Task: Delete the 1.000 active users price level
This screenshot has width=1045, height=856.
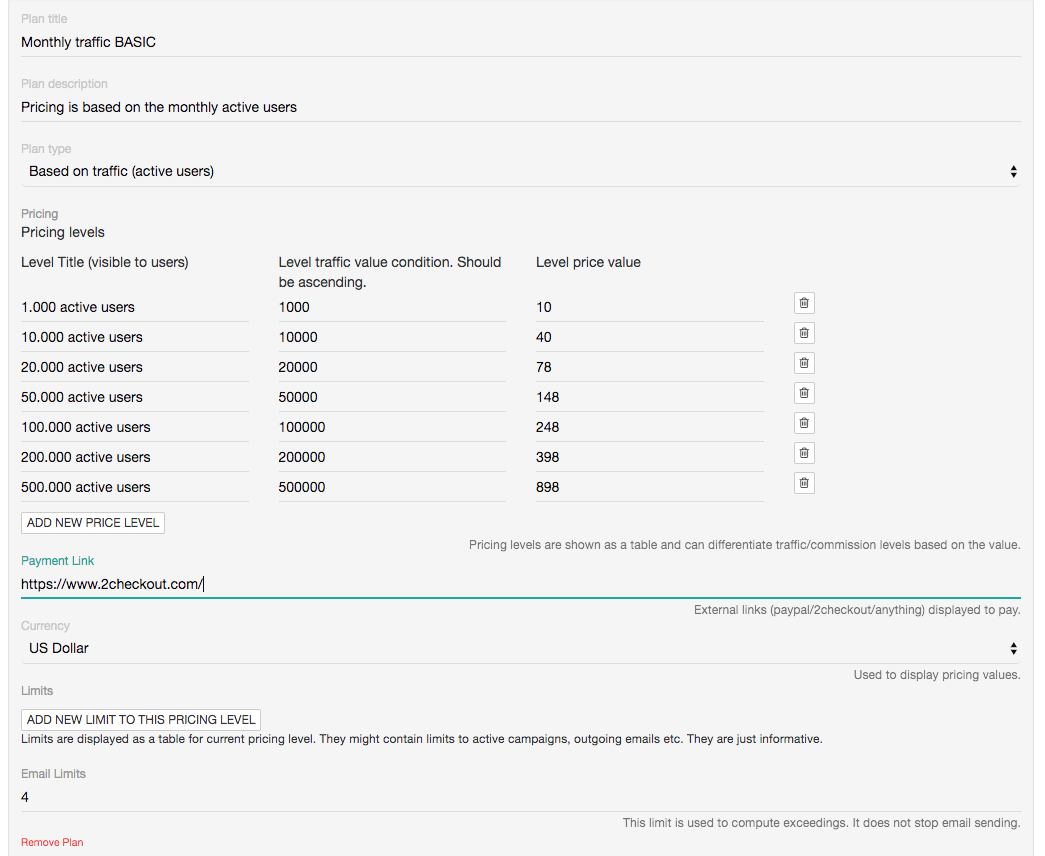Action: (804, 303)
